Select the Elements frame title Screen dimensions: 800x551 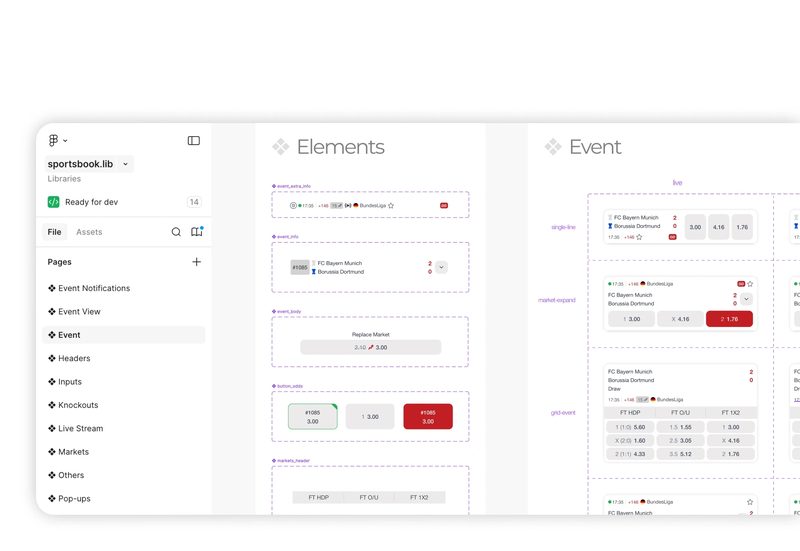point(341,147)
